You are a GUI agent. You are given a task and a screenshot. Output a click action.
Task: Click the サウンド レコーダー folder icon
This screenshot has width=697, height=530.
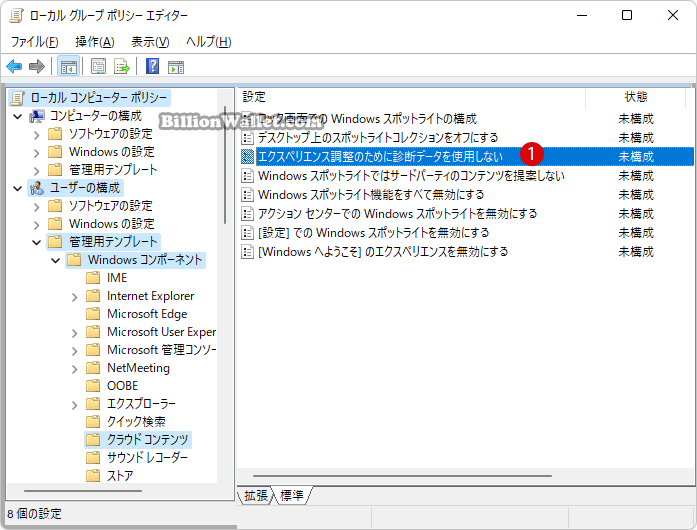pyautogui.click(x=93, y=457)
